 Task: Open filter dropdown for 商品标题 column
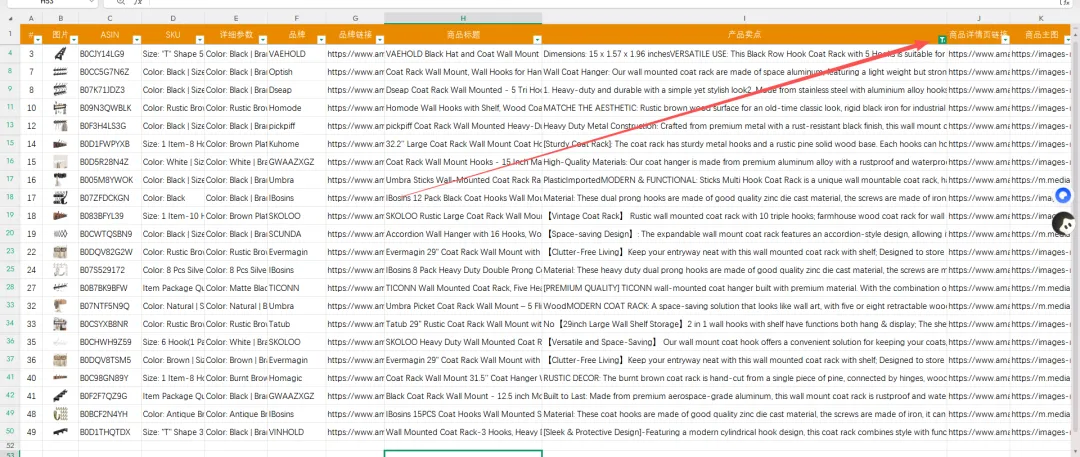point(537,40)
